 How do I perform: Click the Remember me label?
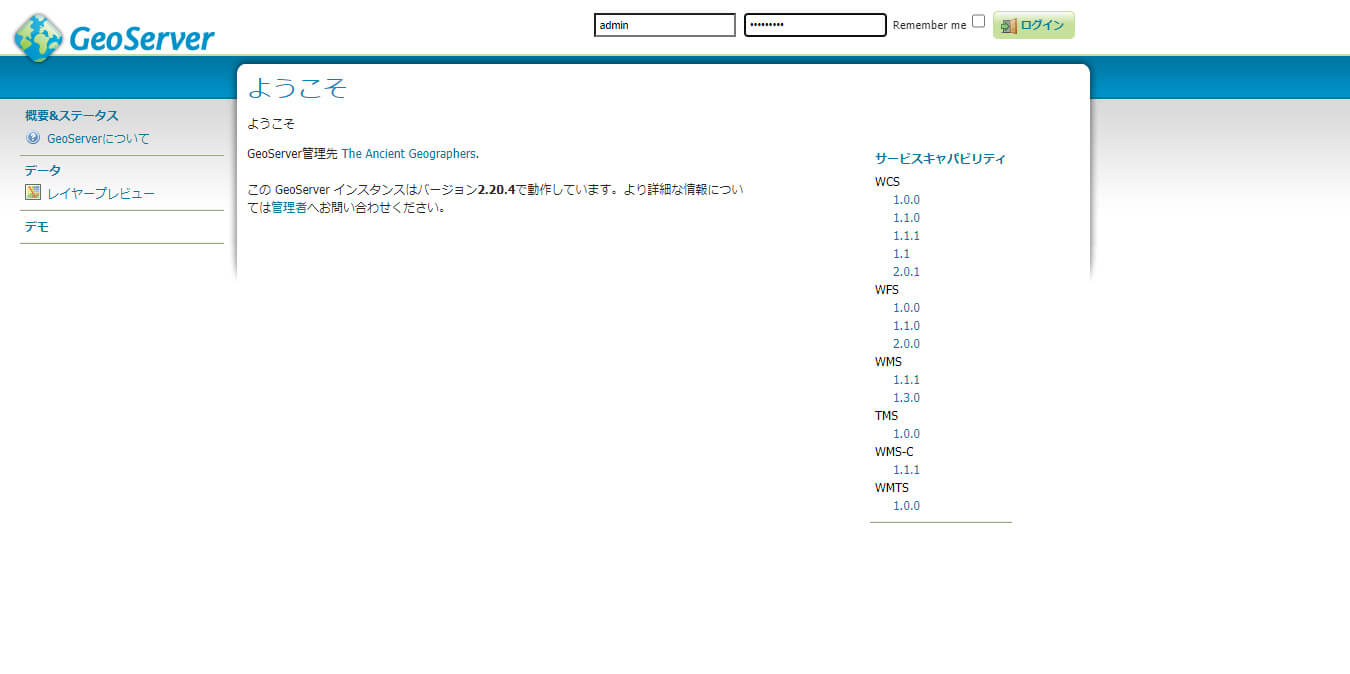click(x=929, y=25)
